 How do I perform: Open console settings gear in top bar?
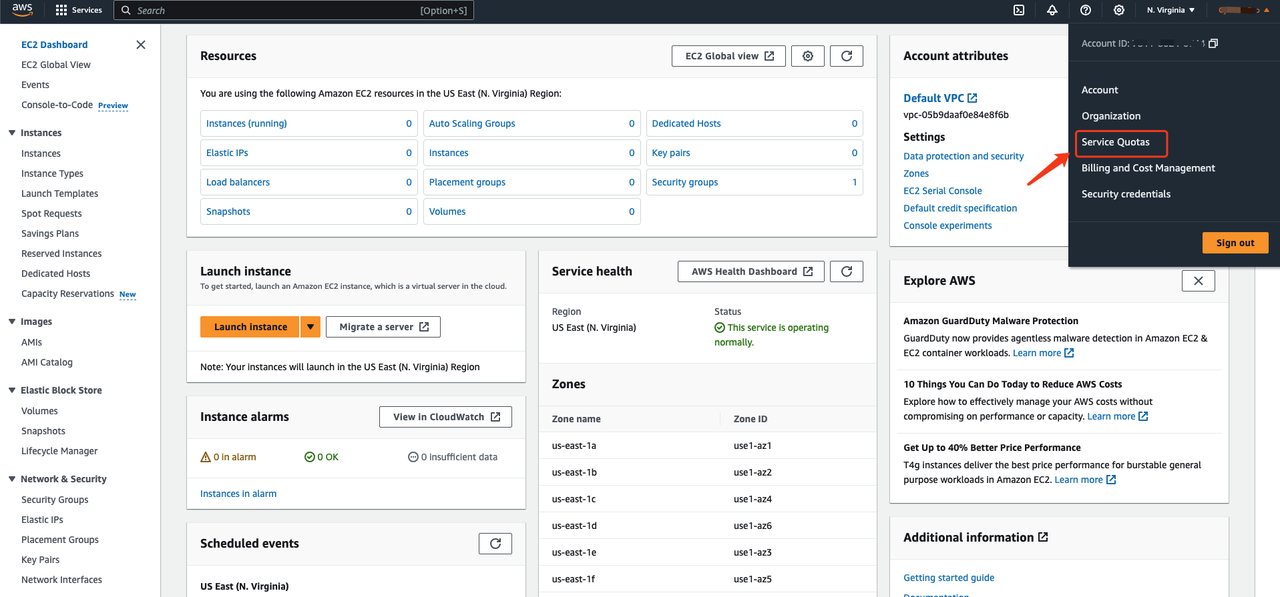(1119, 10)
